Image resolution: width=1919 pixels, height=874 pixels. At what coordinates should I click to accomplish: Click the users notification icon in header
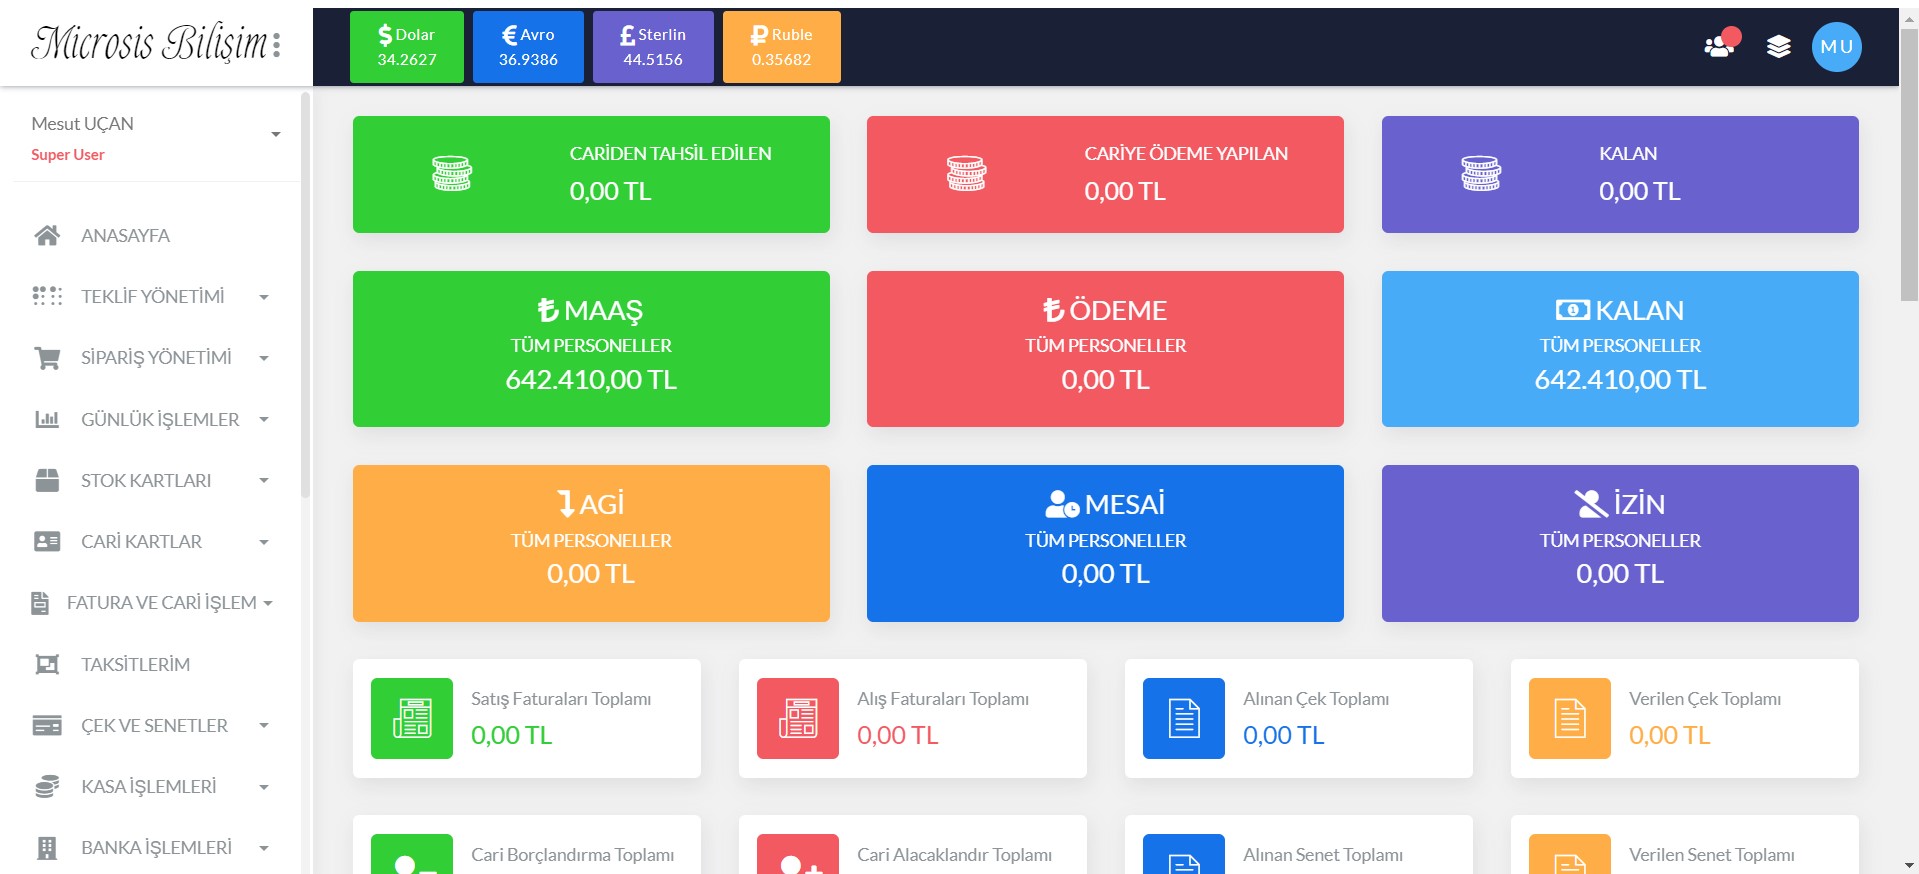point(1720,46)
